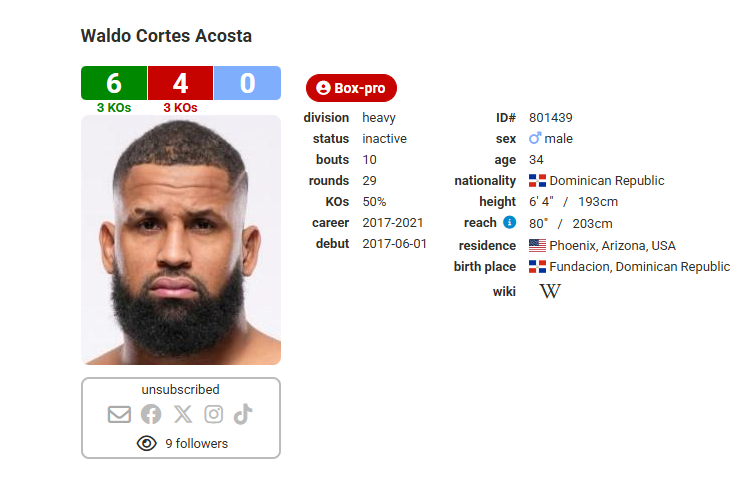Click the email envelope icon
Viewport: 744px width, 483px height.
(x=120, y=414)
